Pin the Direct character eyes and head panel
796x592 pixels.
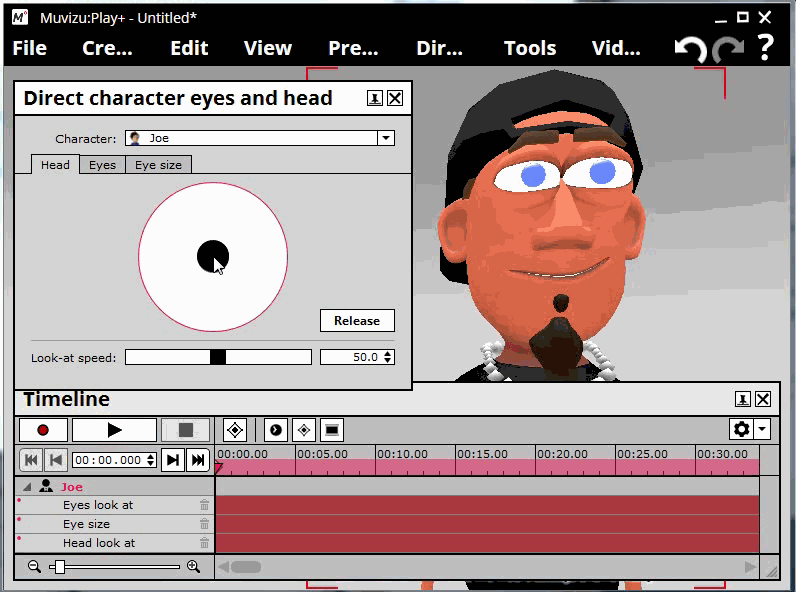pos(375,98)
